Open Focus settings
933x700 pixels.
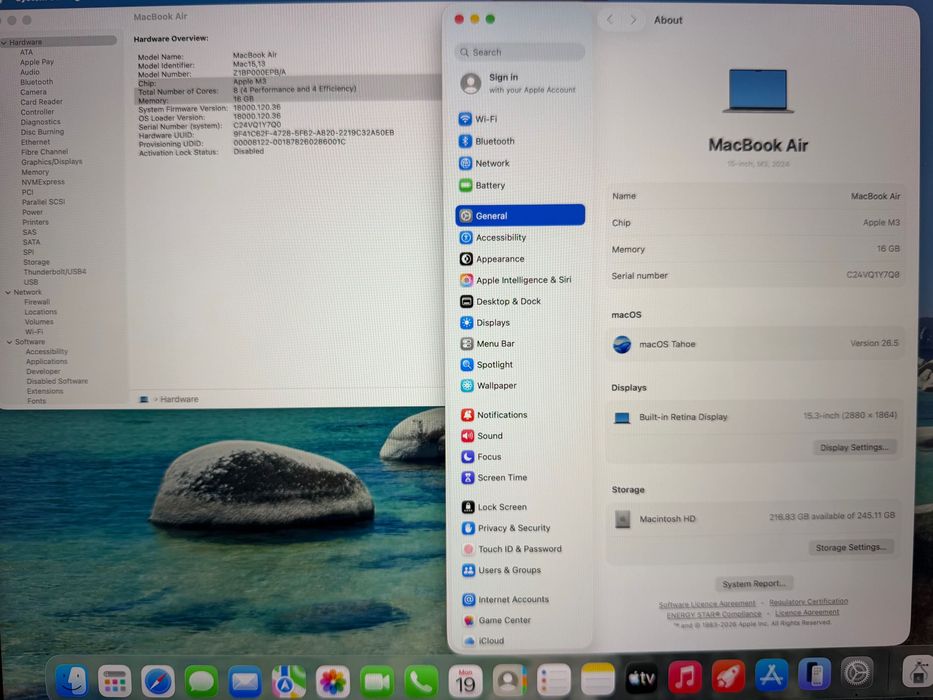pyautogui.click(x=521, y=457)
